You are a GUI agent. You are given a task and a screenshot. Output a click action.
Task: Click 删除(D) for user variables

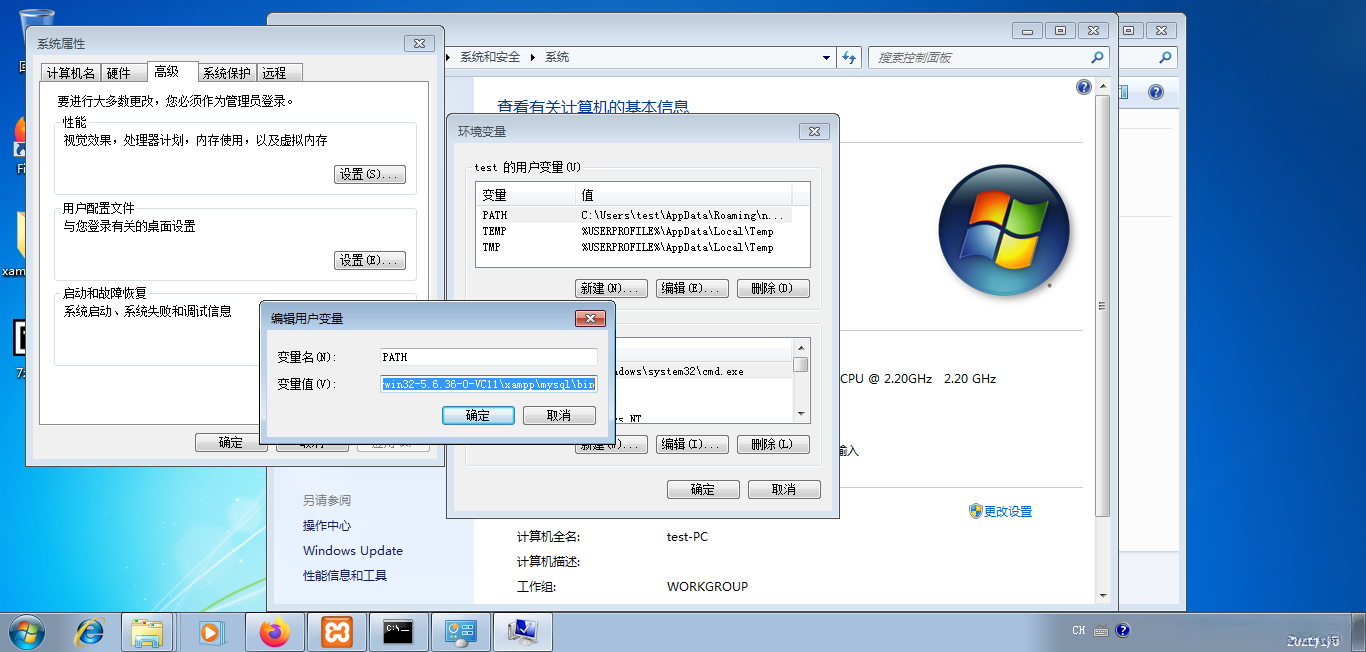pyautogui.click(x=773, y=288)
